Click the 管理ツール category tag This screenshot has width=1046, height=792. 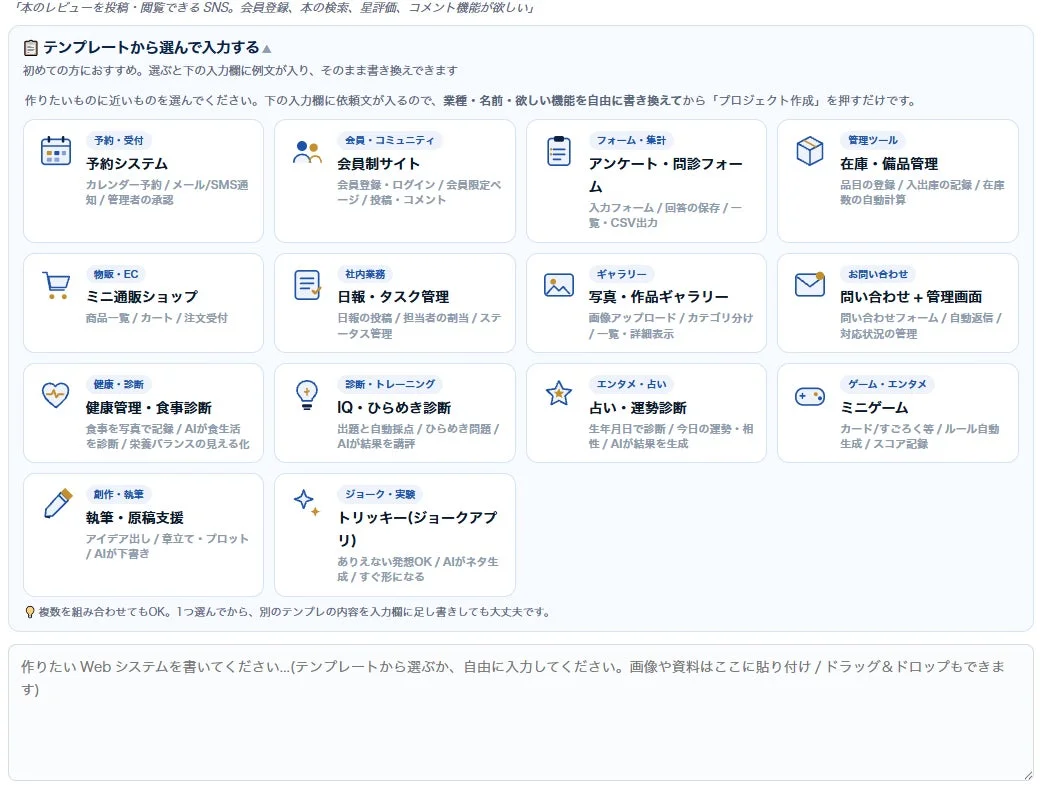(x=873, y=140)
